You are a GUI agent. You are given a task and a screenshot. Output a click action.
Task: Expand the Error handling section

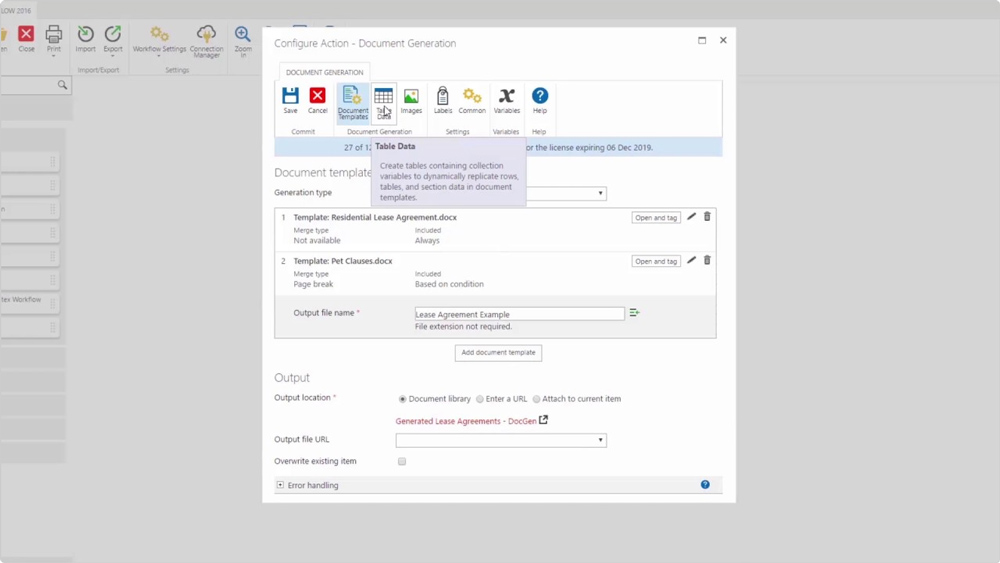(x=281, y=485)
